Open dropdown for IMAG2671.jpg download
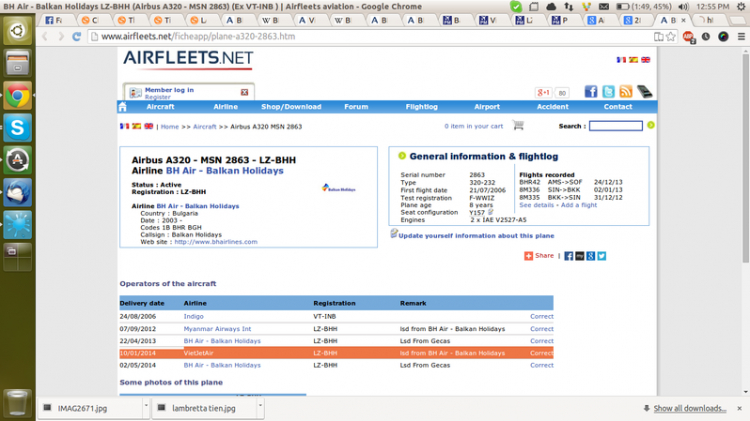The width and height of the screenshot is (750, 421). [x=145, y=408]
